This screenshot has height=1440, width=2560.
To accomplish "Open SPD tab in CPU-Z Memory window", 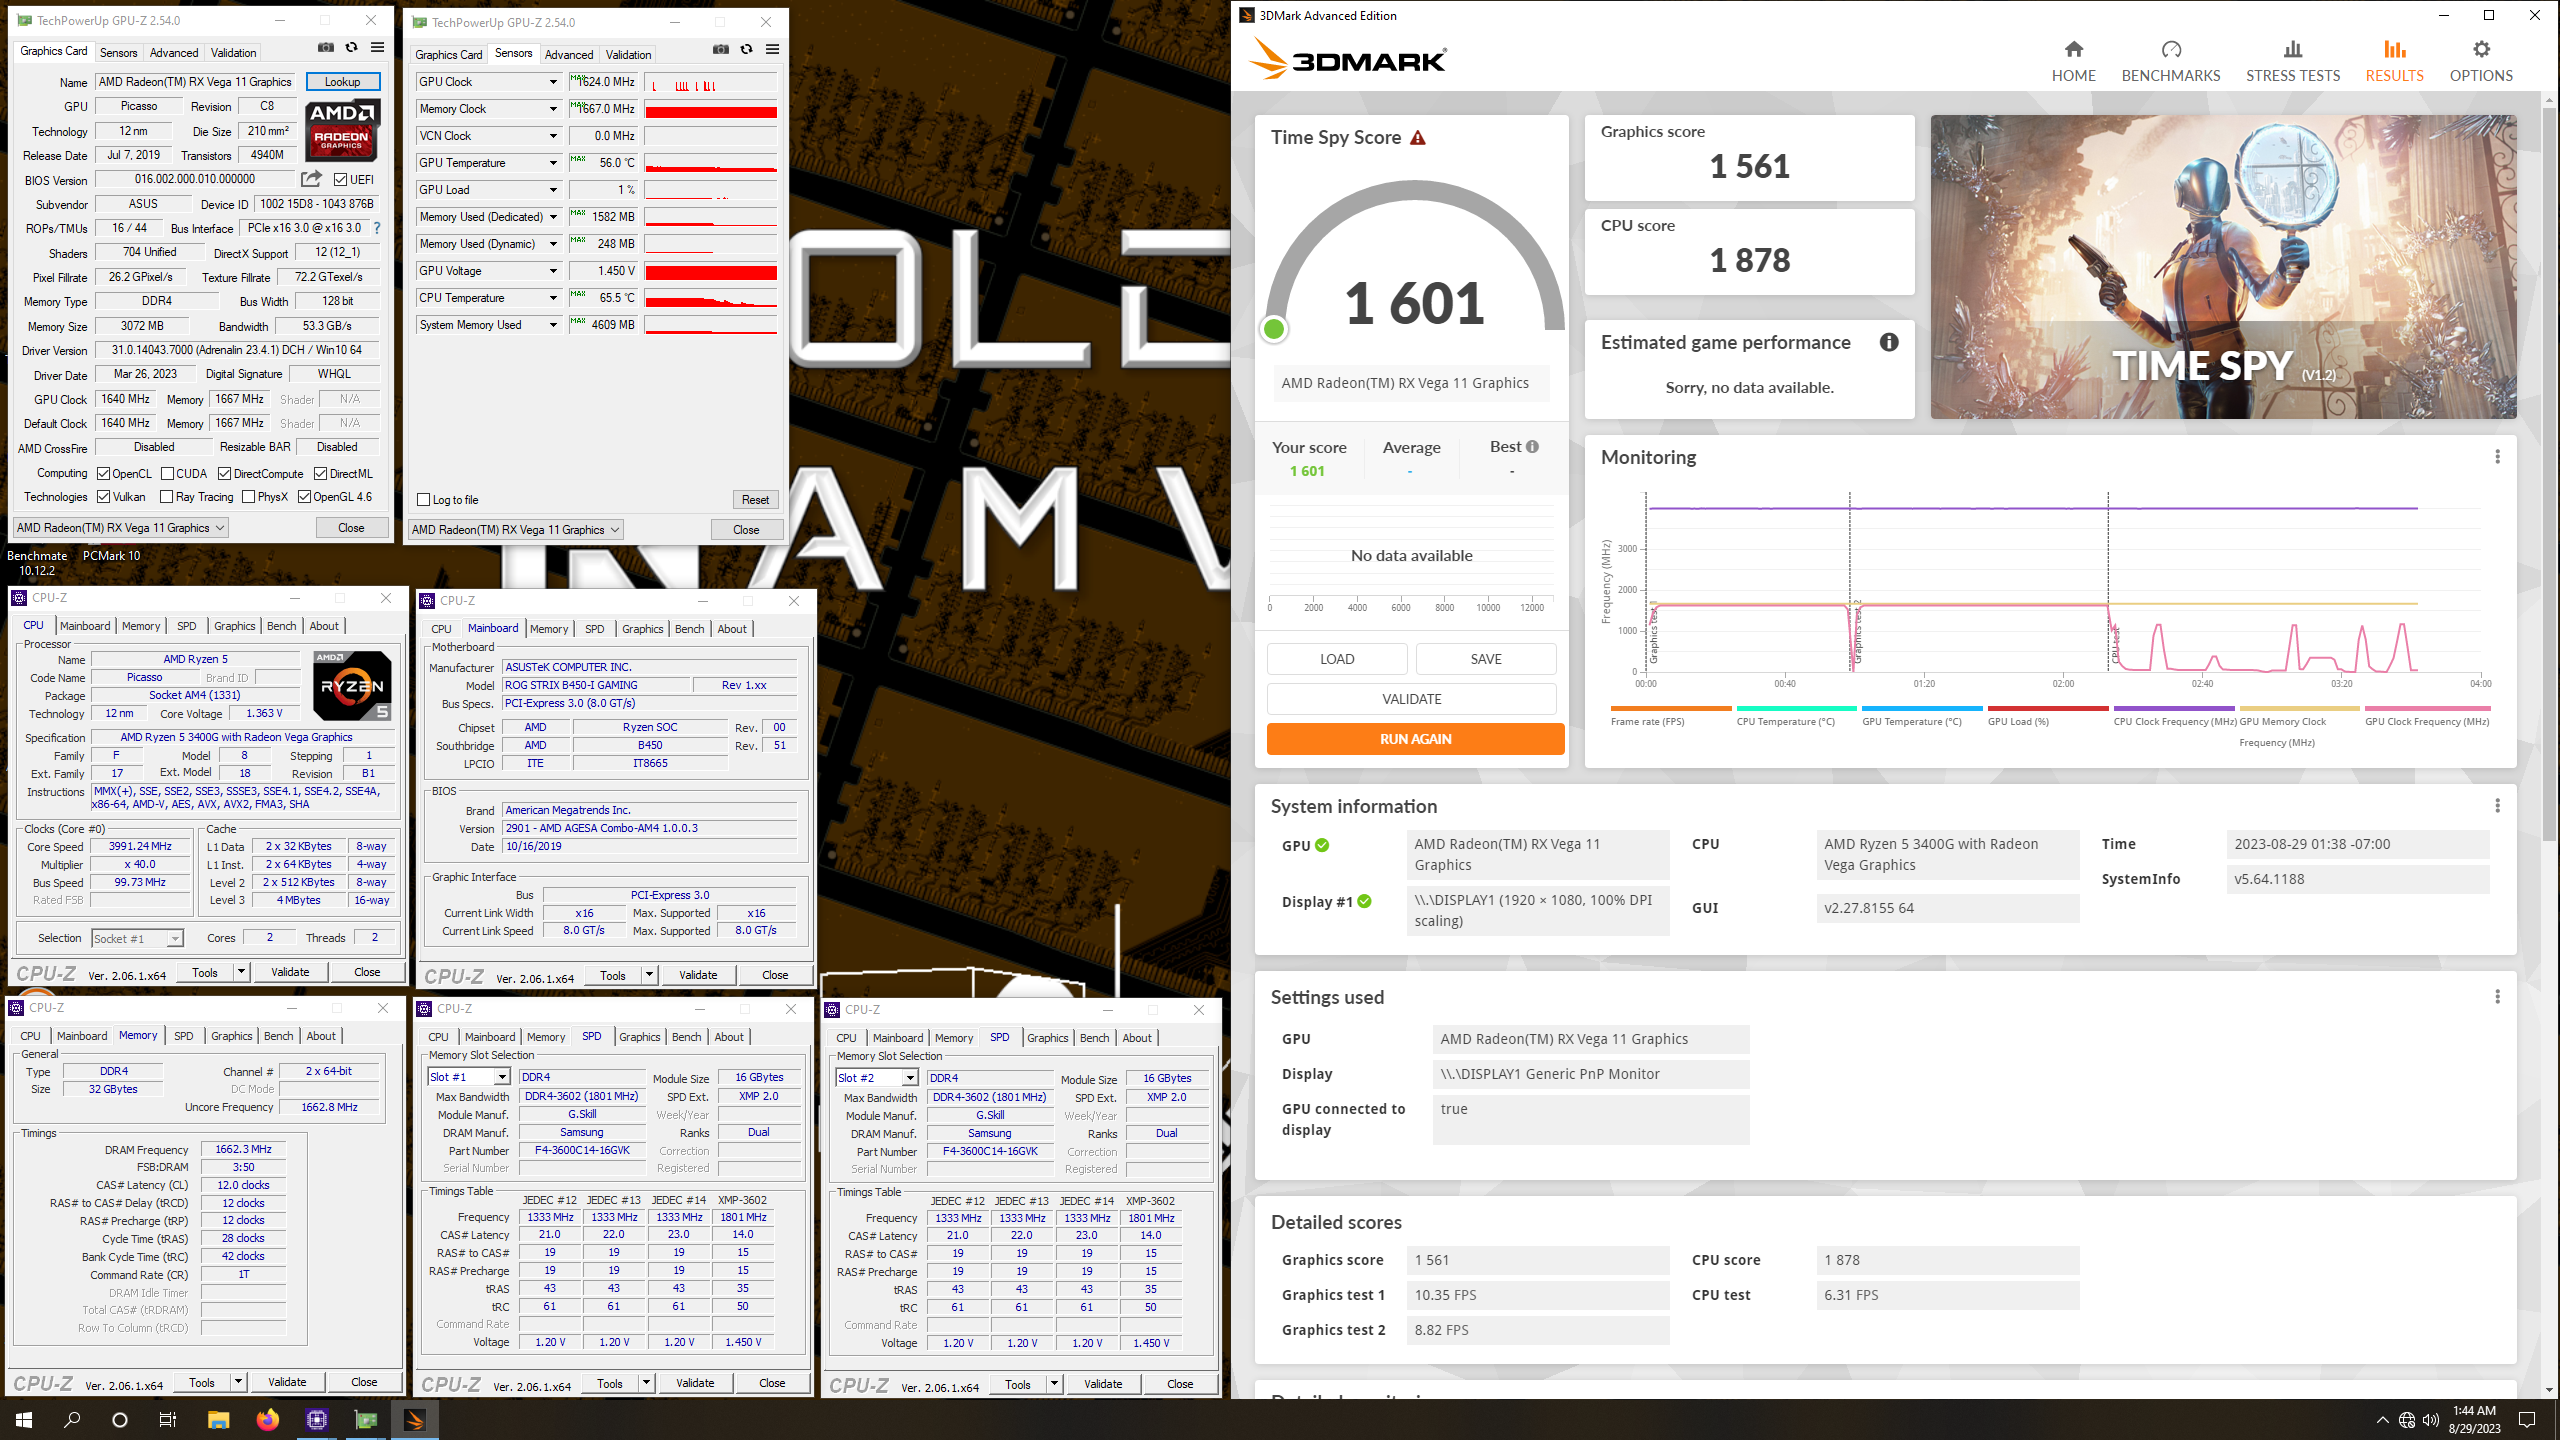I will click(184, 1036).
